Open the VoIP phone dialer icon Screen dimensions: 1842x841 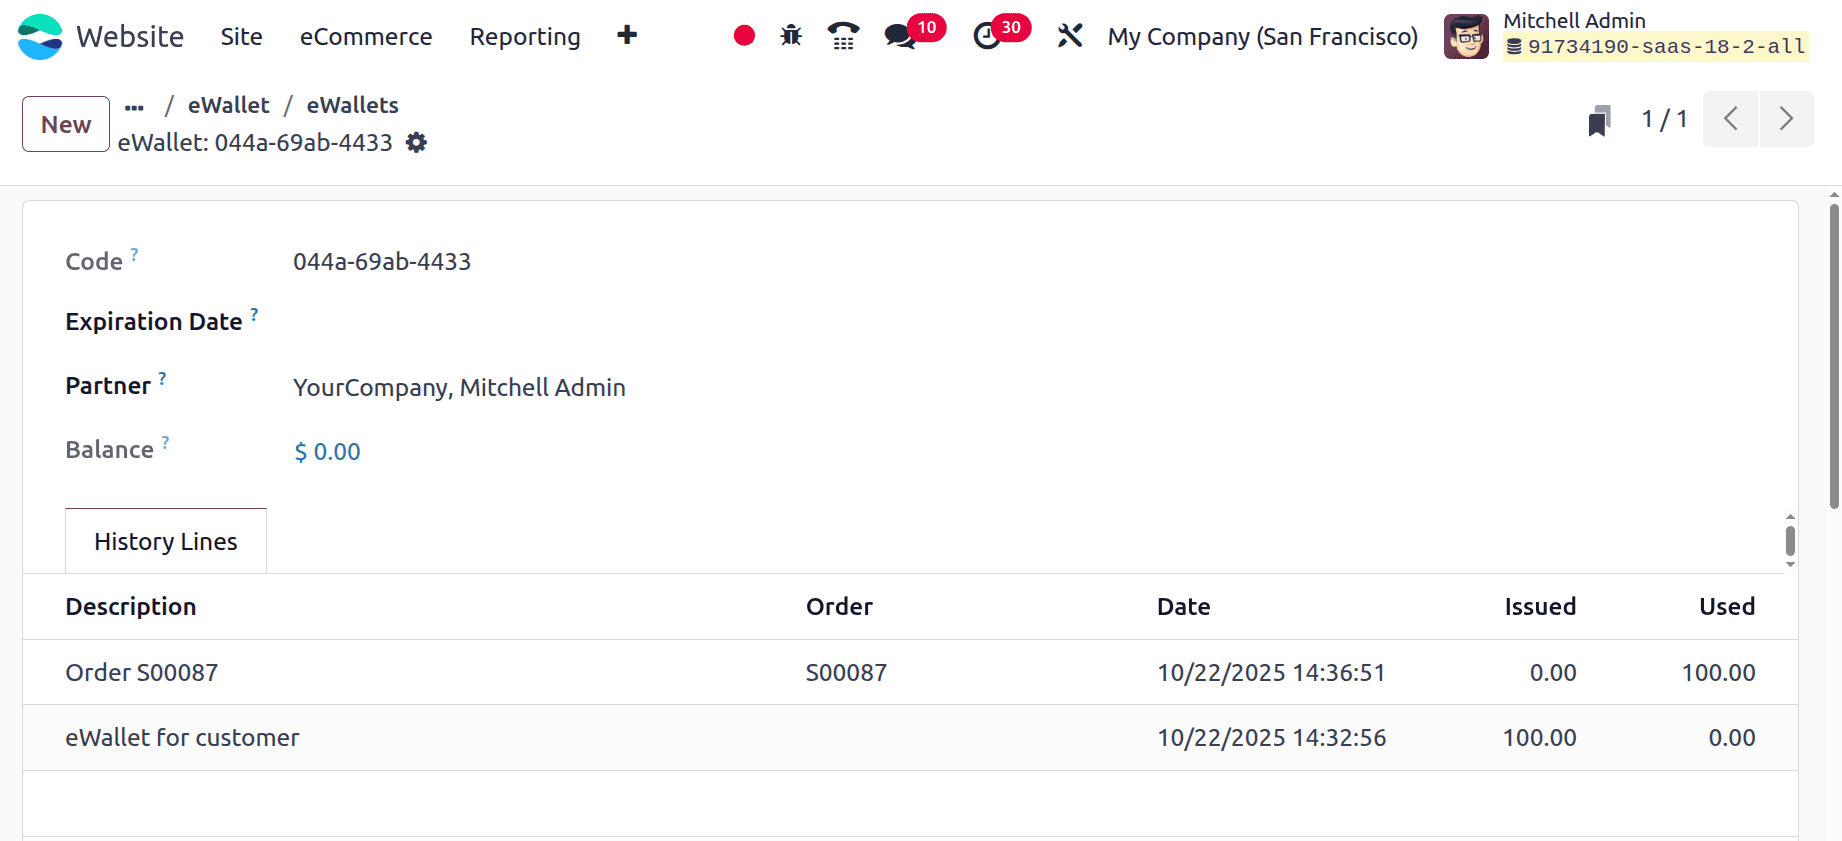click(x=843, y=36)
